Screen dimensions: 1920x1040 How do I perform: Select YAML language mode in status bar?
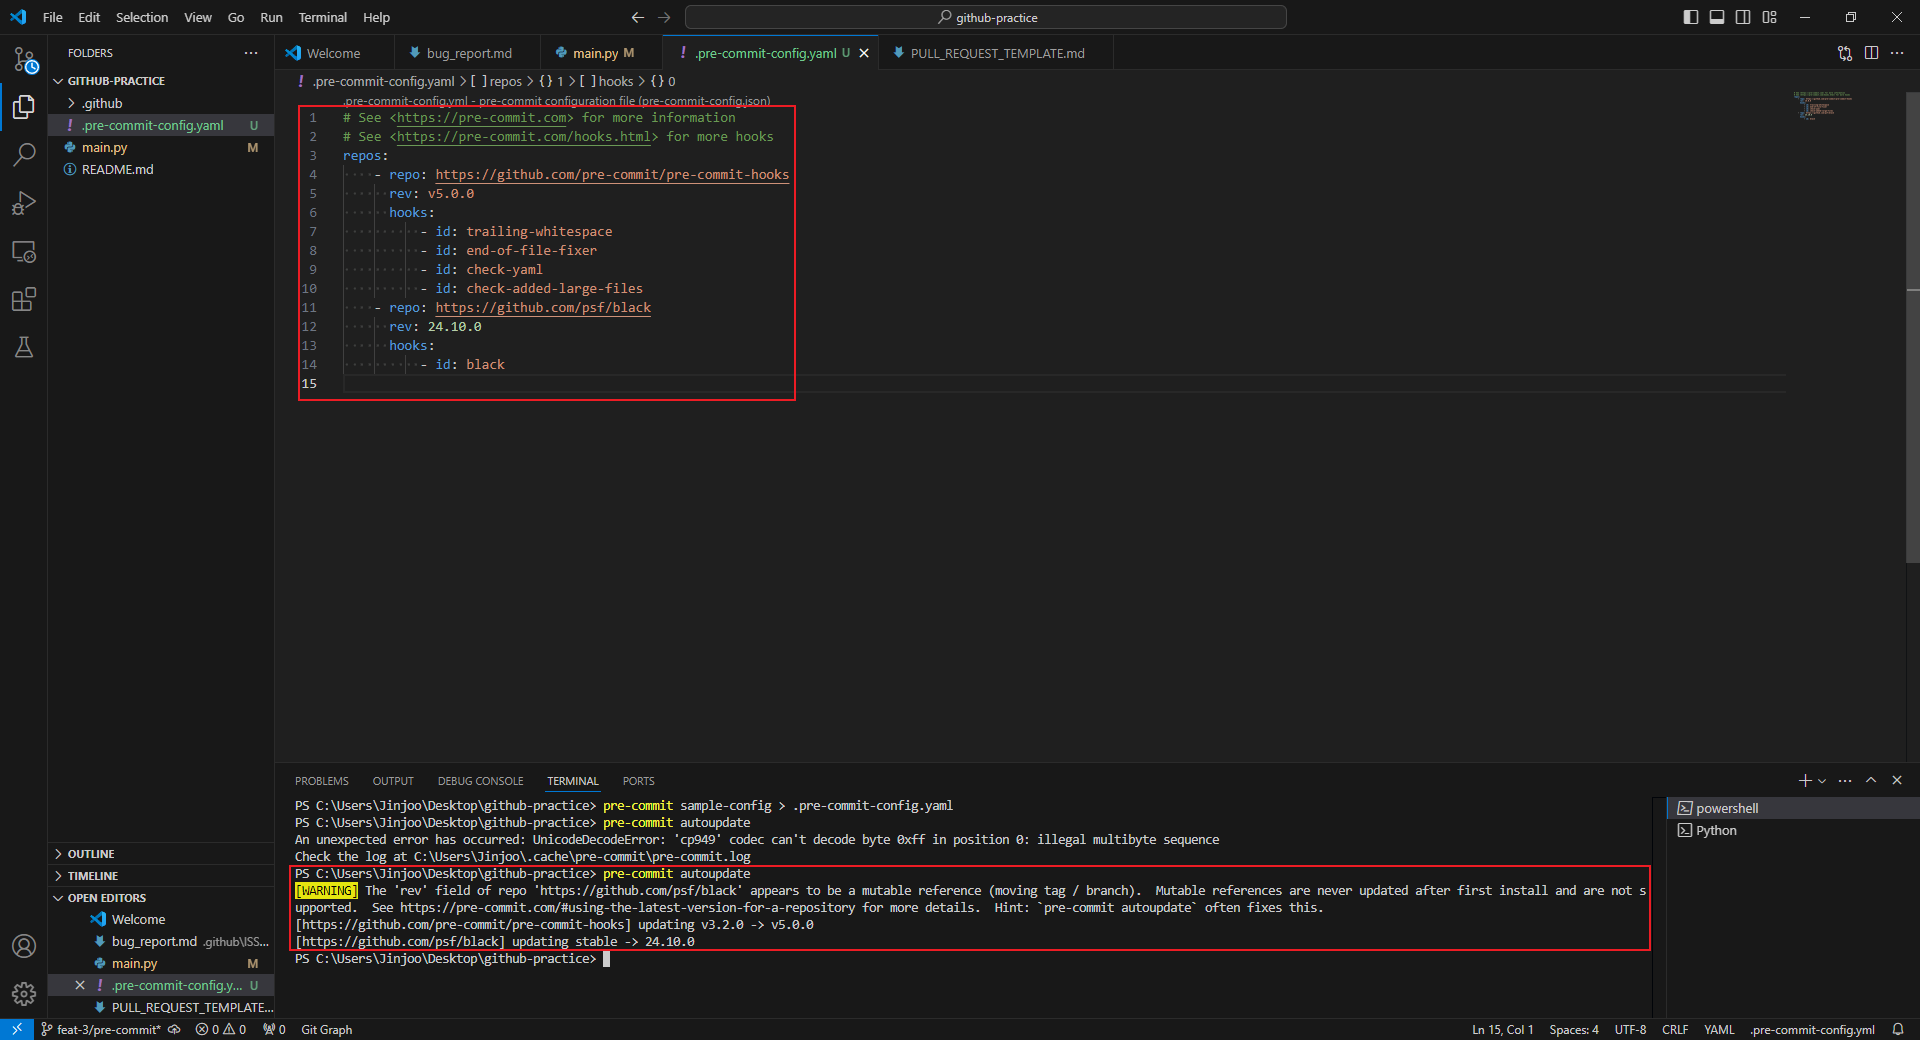click(1719, 1029)
